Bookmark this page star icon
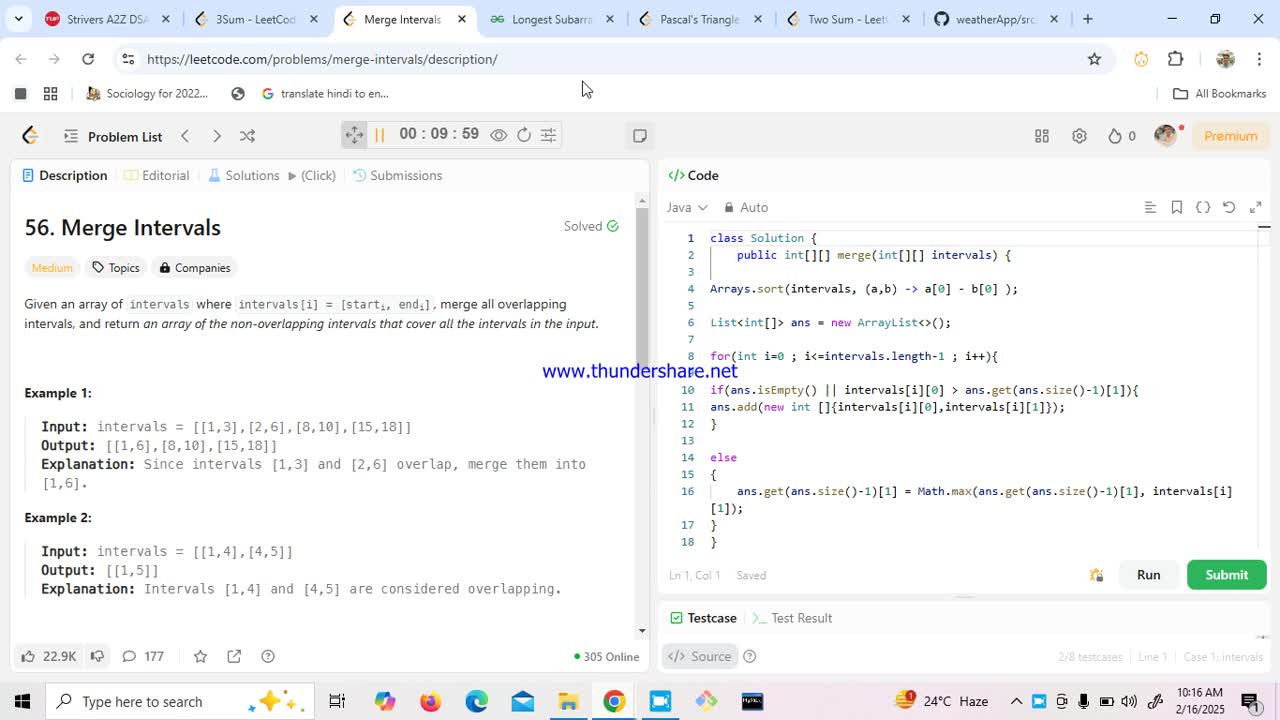The height and width of the screenshot is (720, 1280). coord(1094,59)
